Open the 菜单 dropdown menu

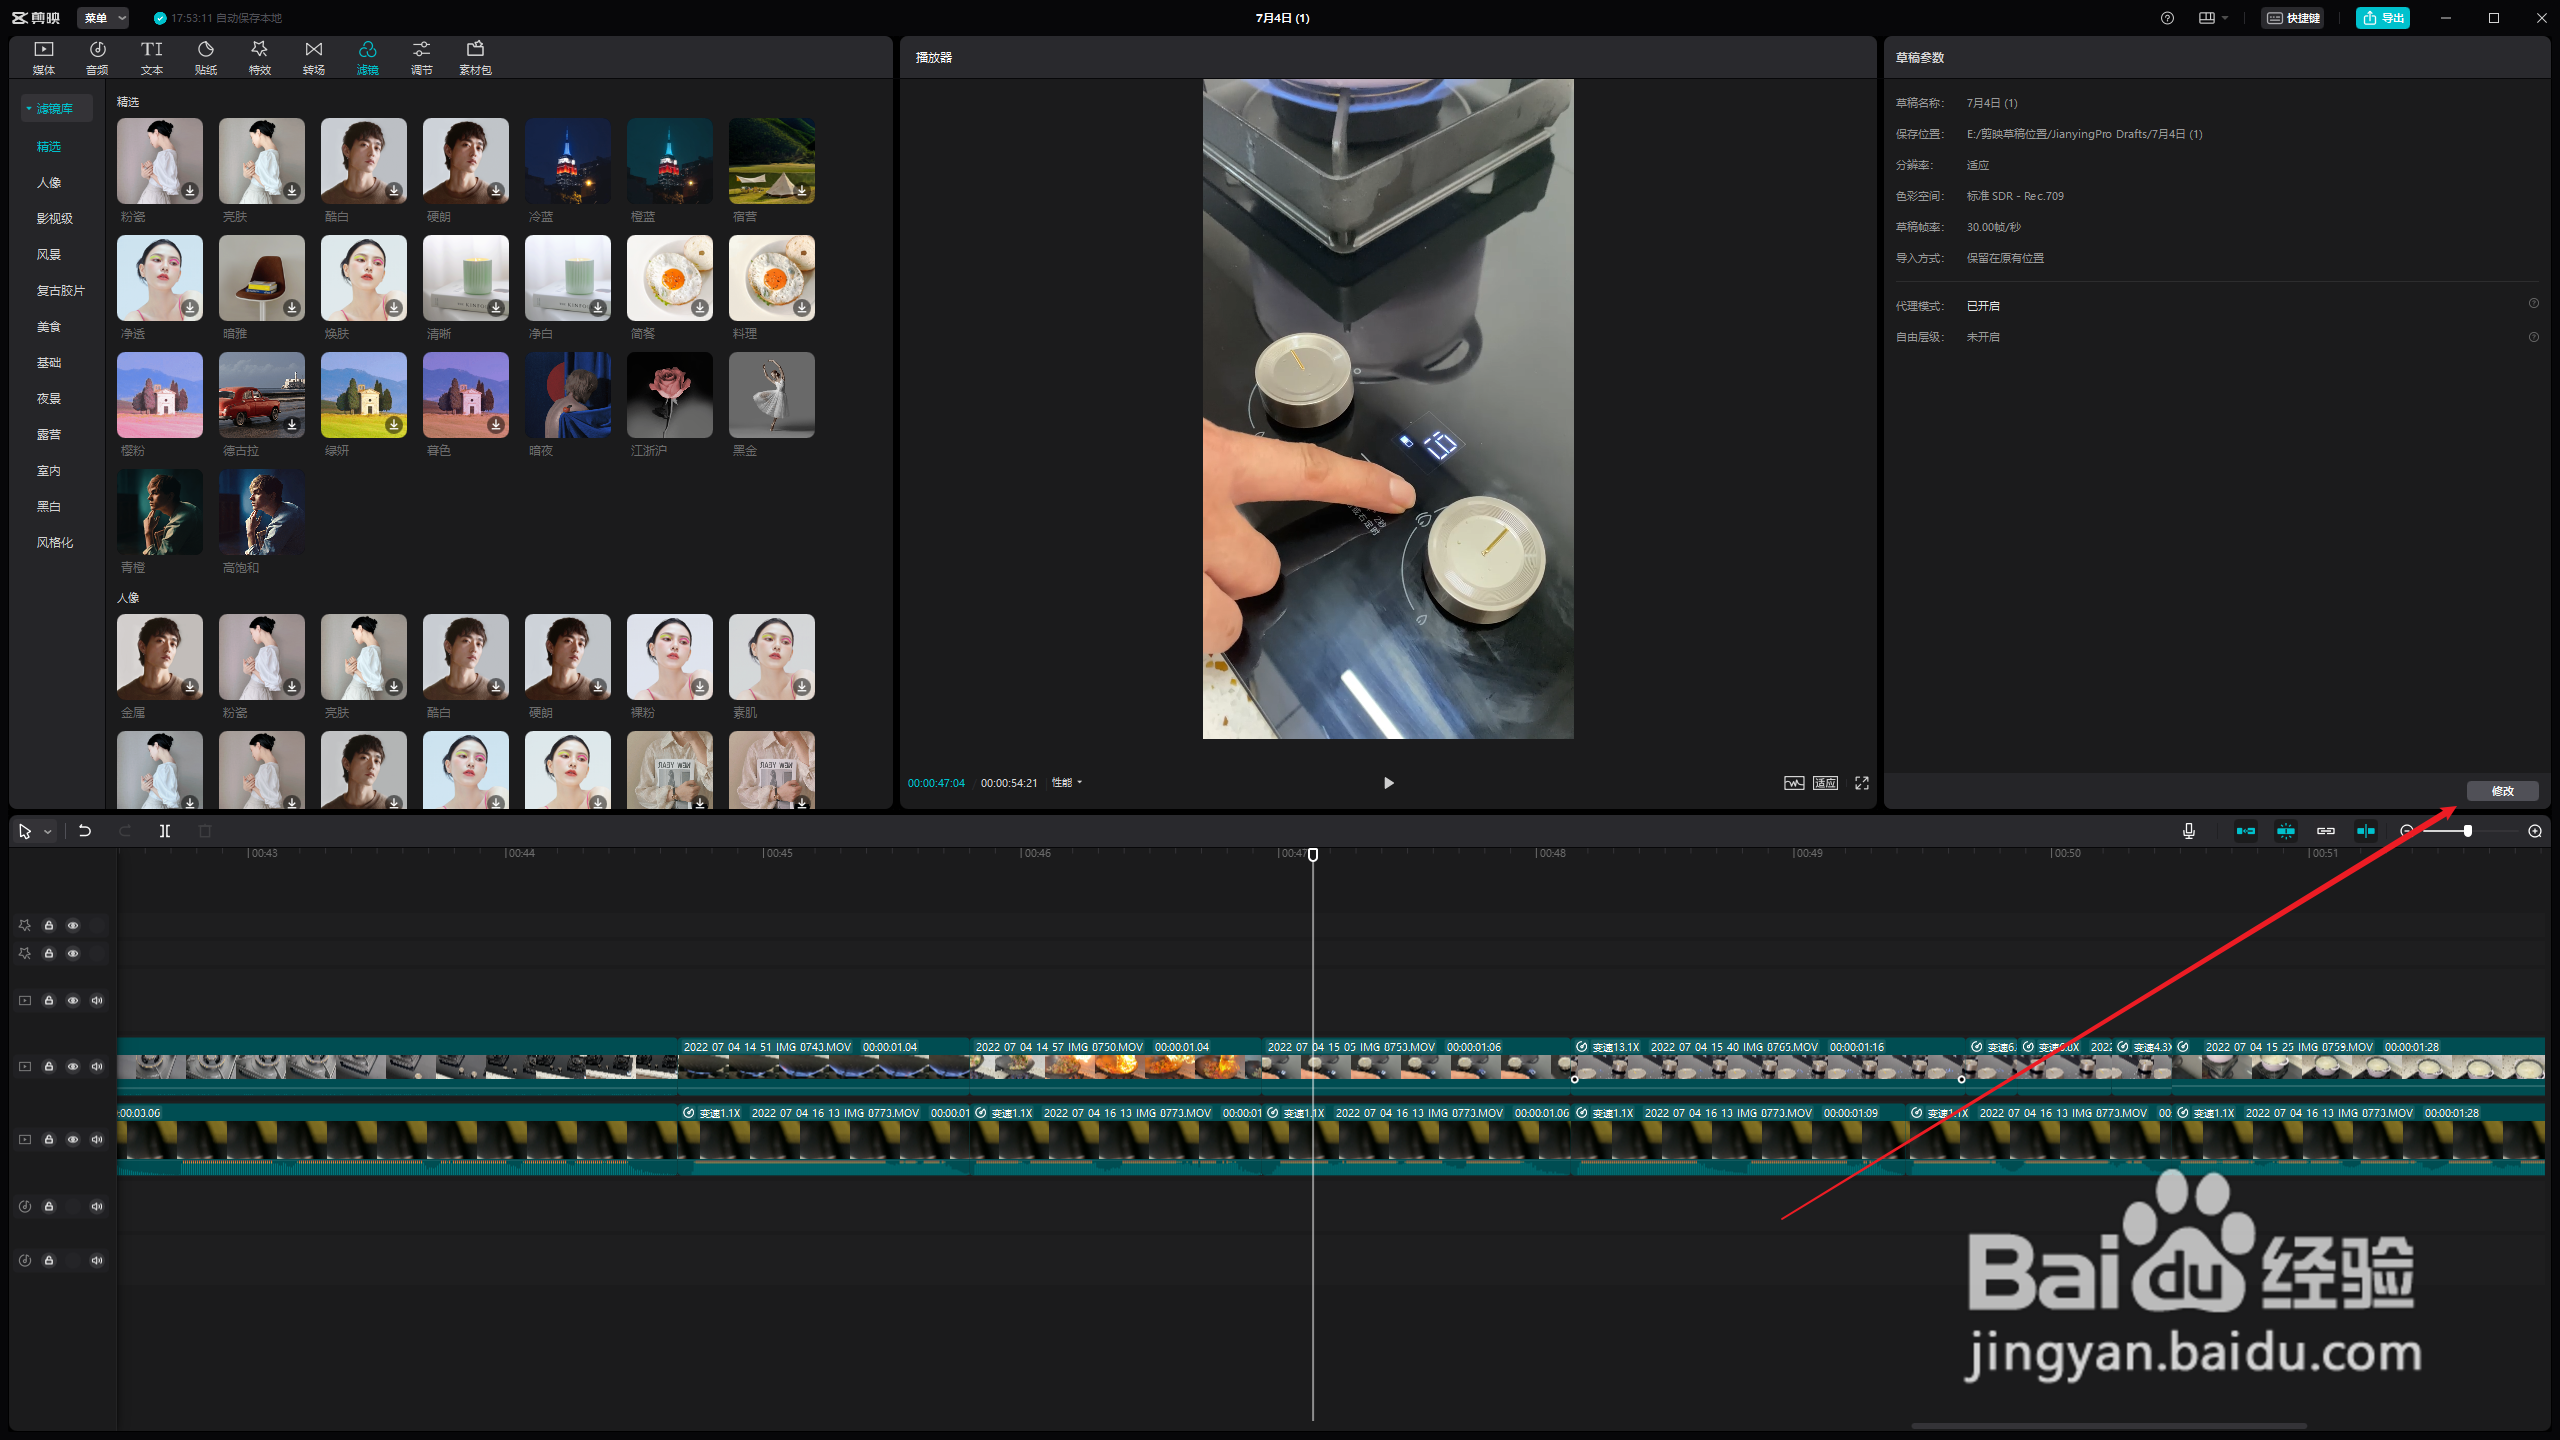pyautogui.click(x=105, y=18)
